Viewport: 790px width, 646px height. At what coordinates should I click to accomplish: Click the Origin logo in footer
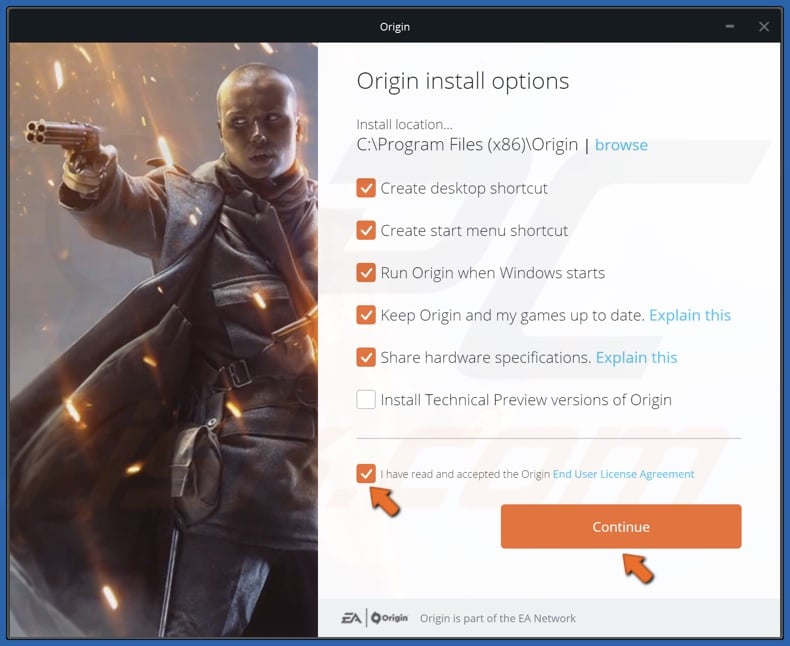coord(389,618)
